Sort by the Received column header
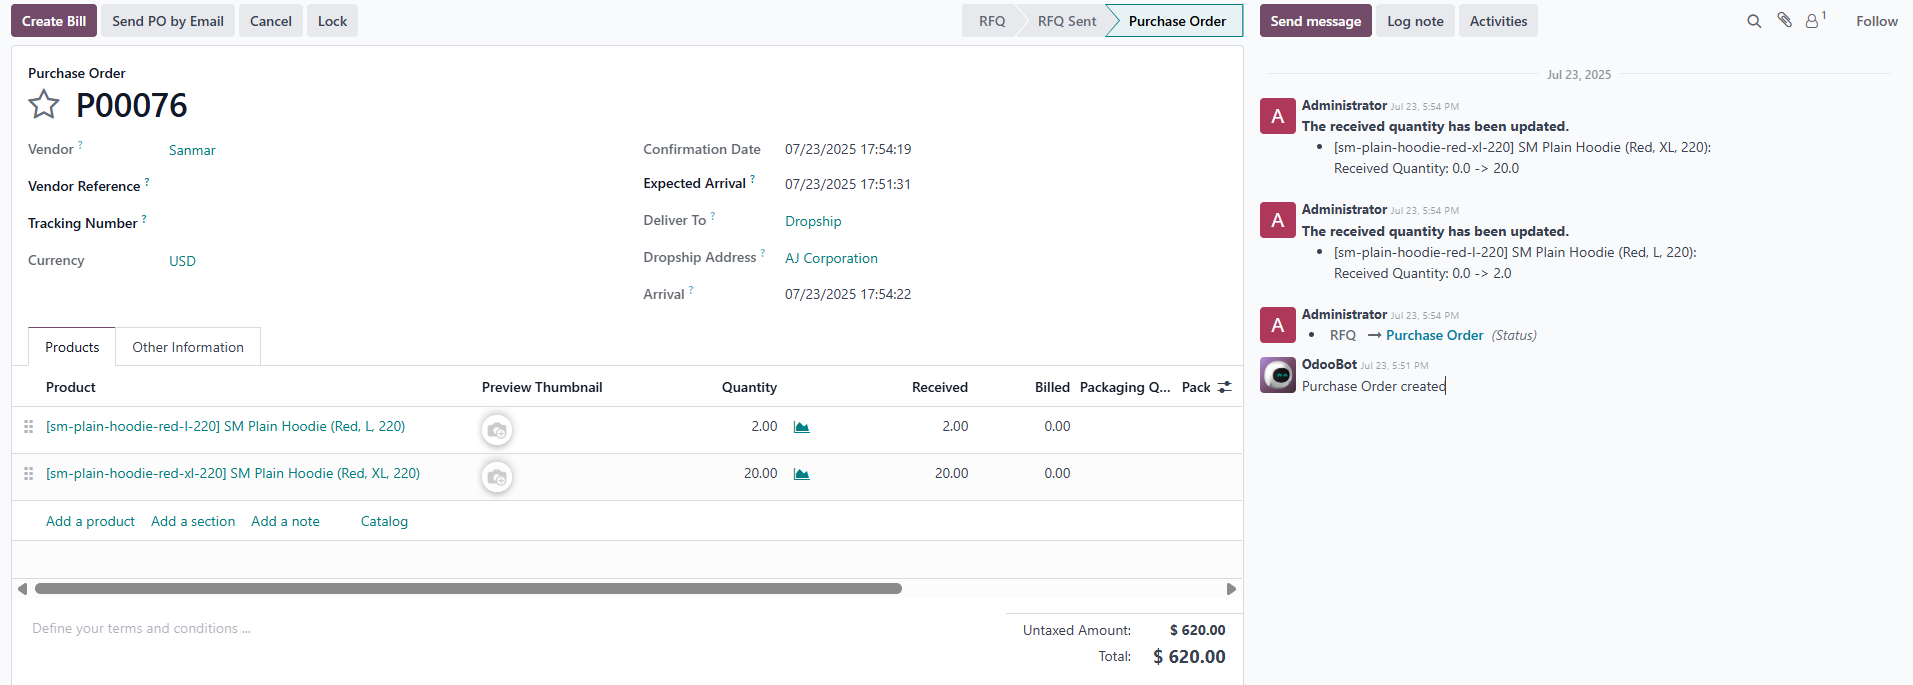The image size is (1913, 685). click(x=939, y=387)
